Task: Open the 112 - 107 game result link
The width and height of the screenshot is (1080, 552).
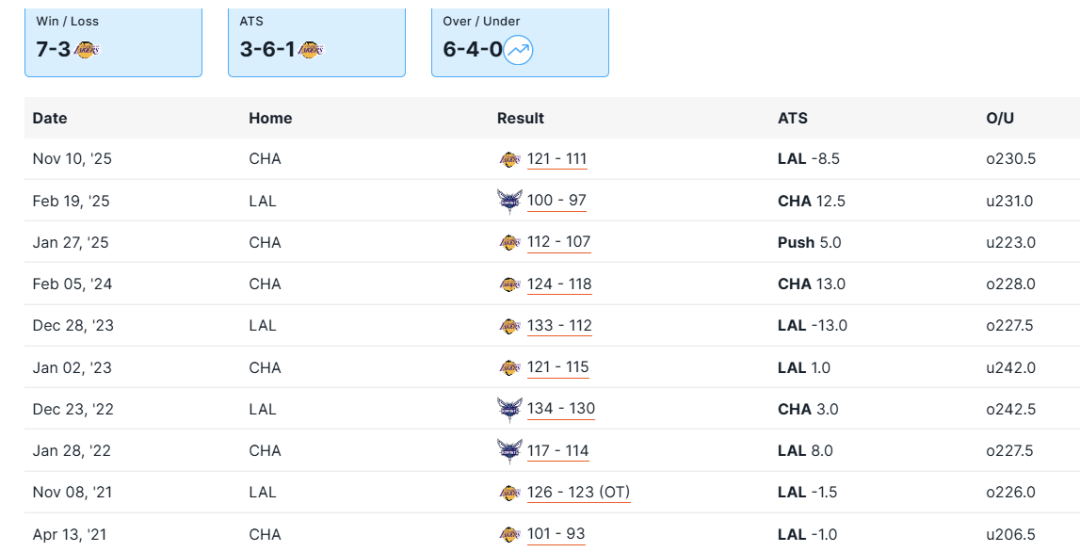Action: coord(559,242)
